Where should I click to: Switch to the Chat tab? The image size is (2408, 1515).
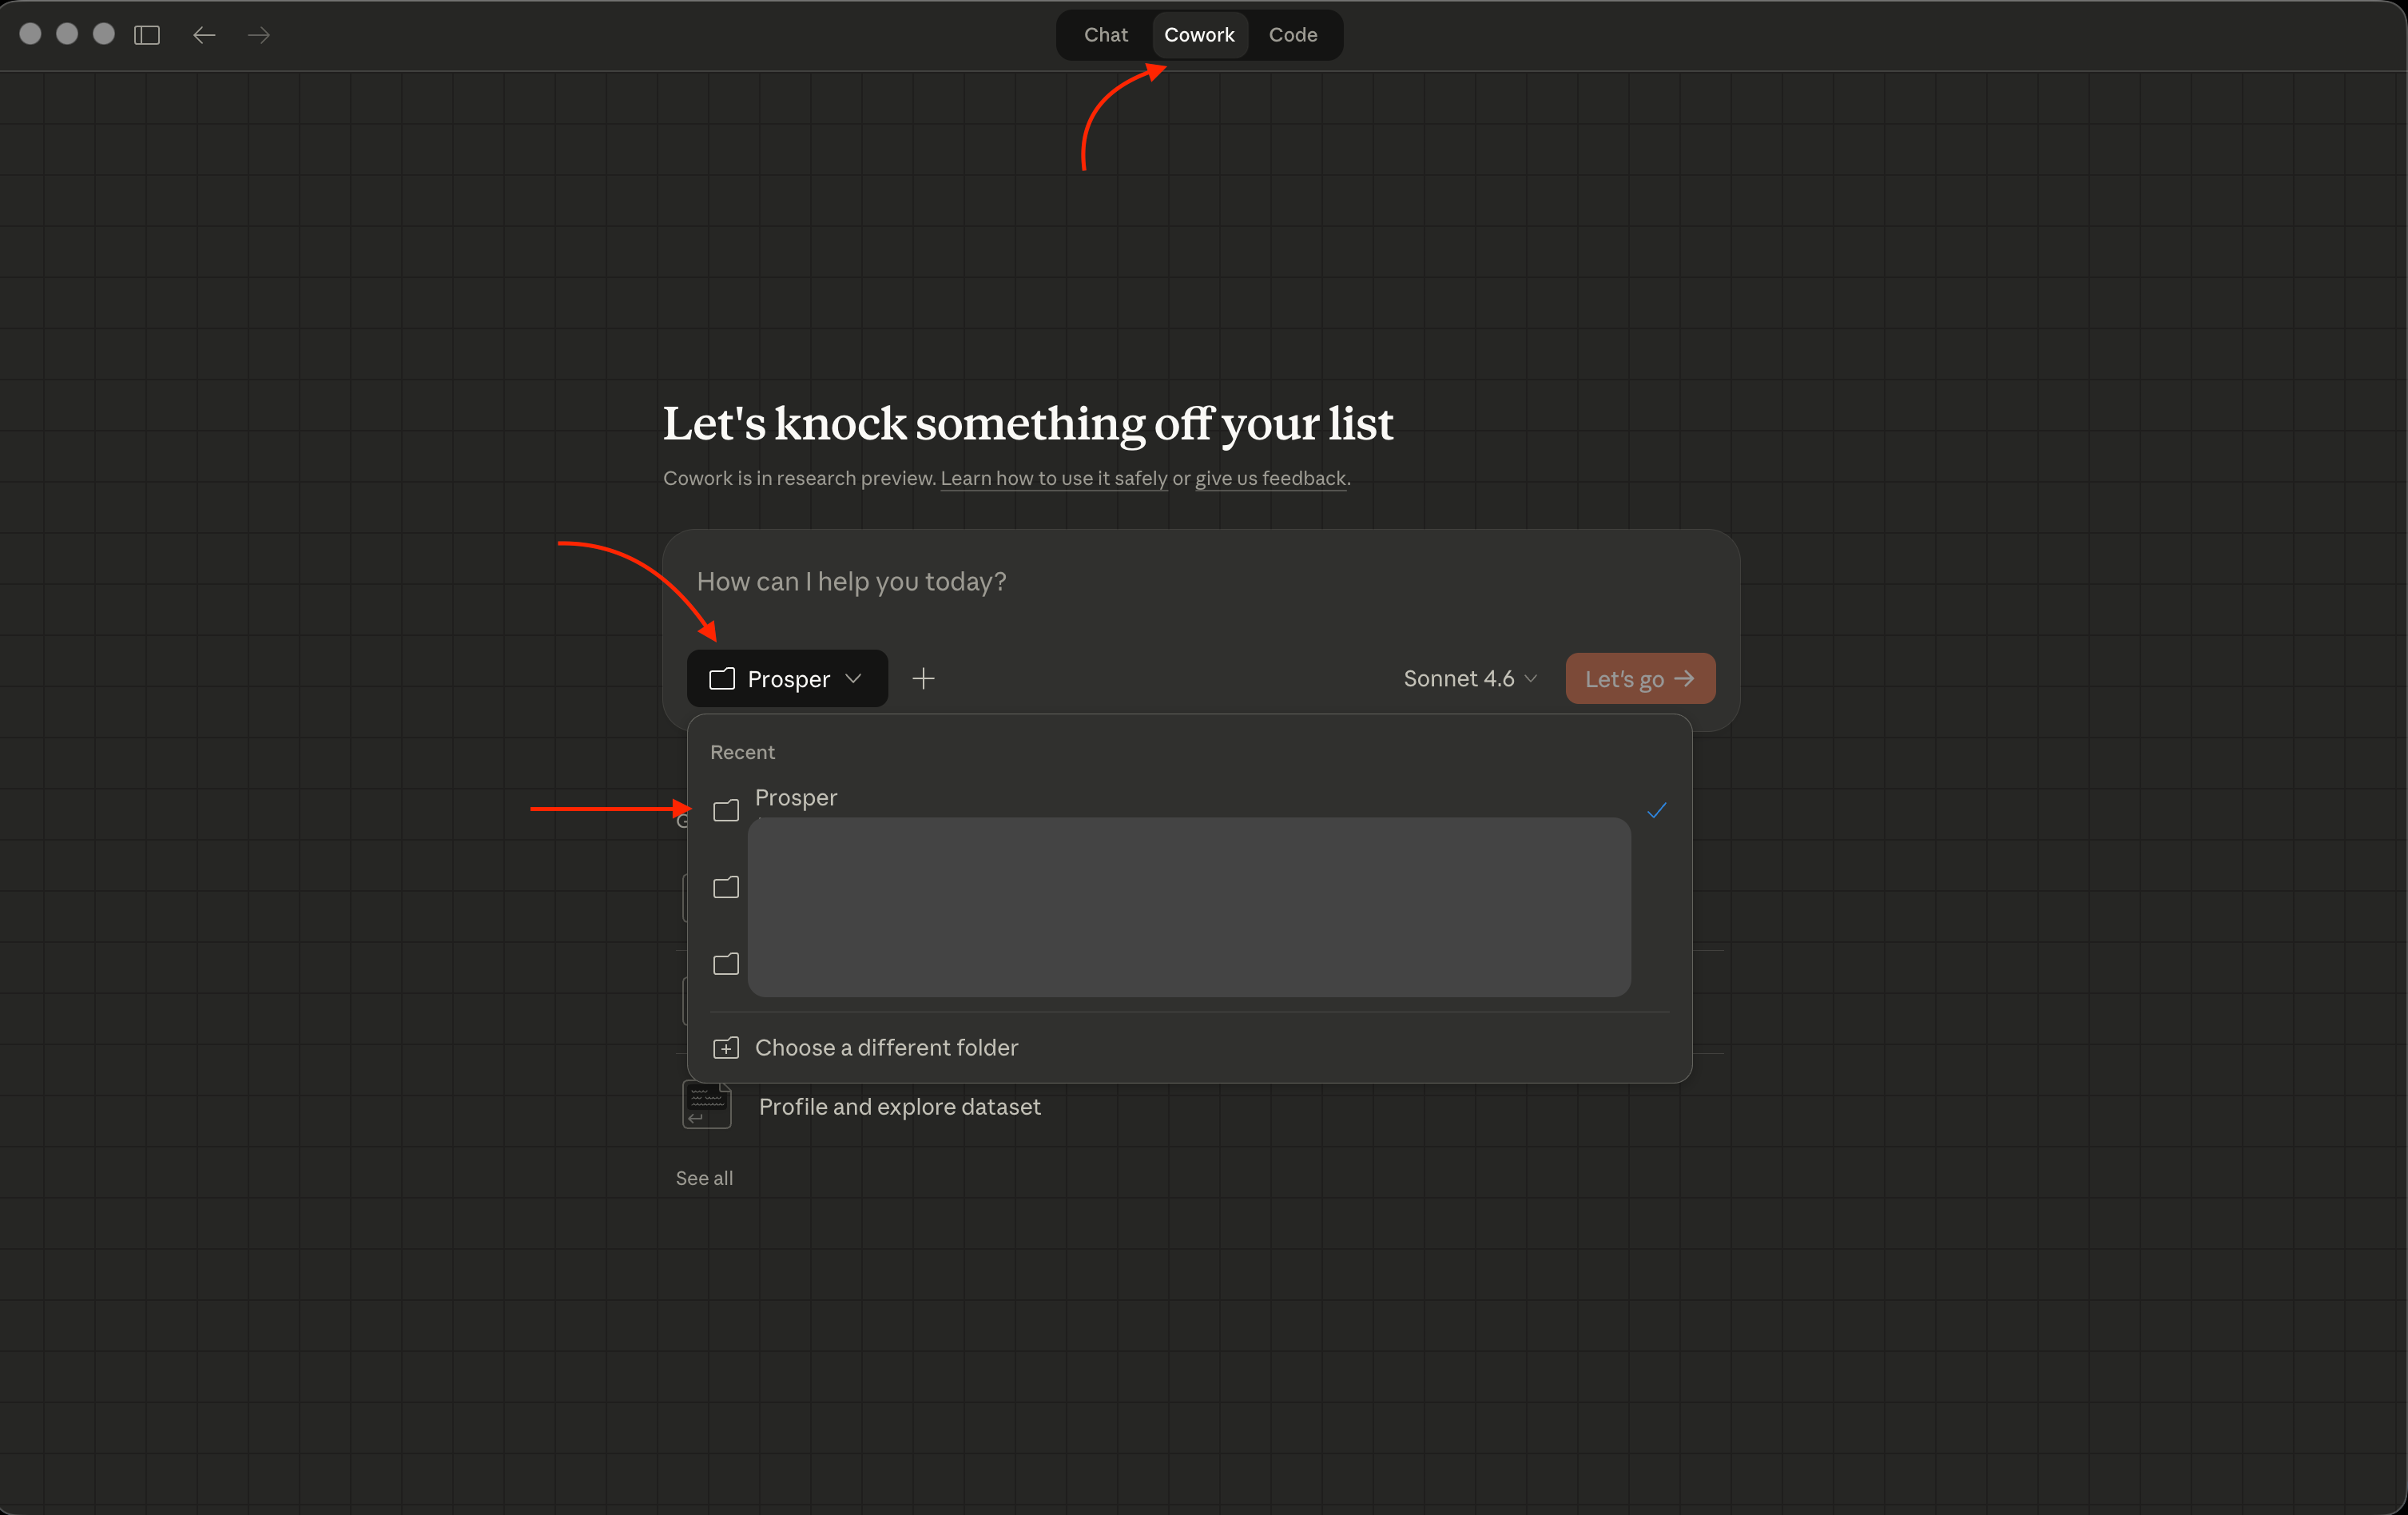pyautogui.click(x=1105, y=35)
